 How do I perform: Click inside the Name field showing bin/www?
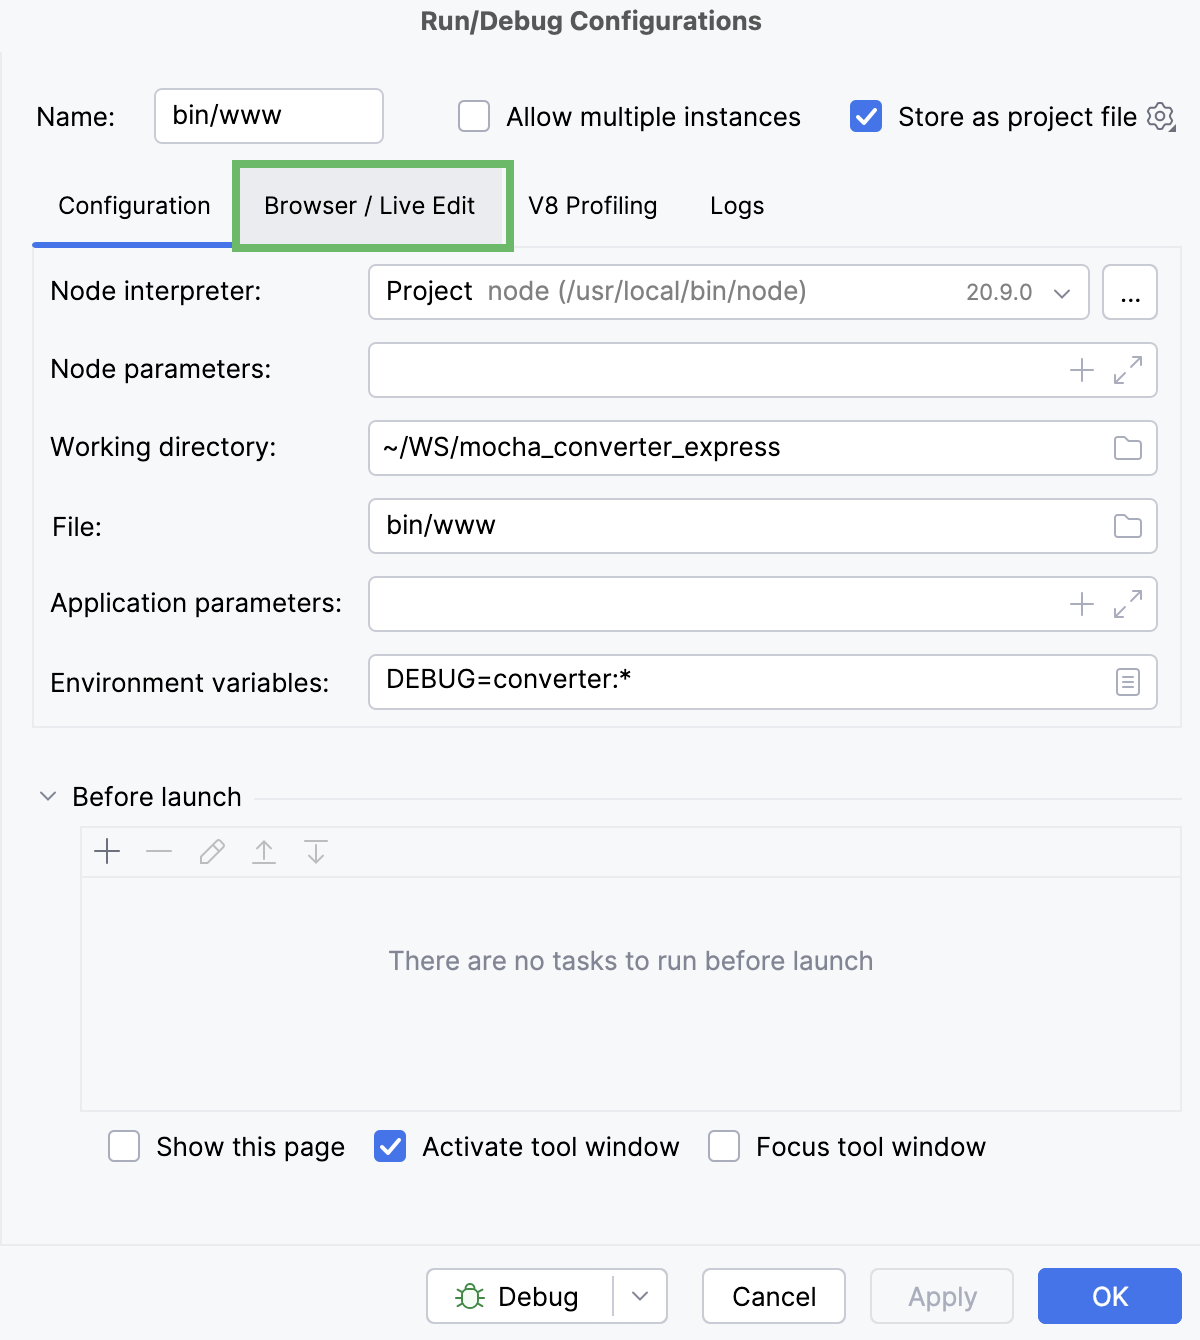268,116
